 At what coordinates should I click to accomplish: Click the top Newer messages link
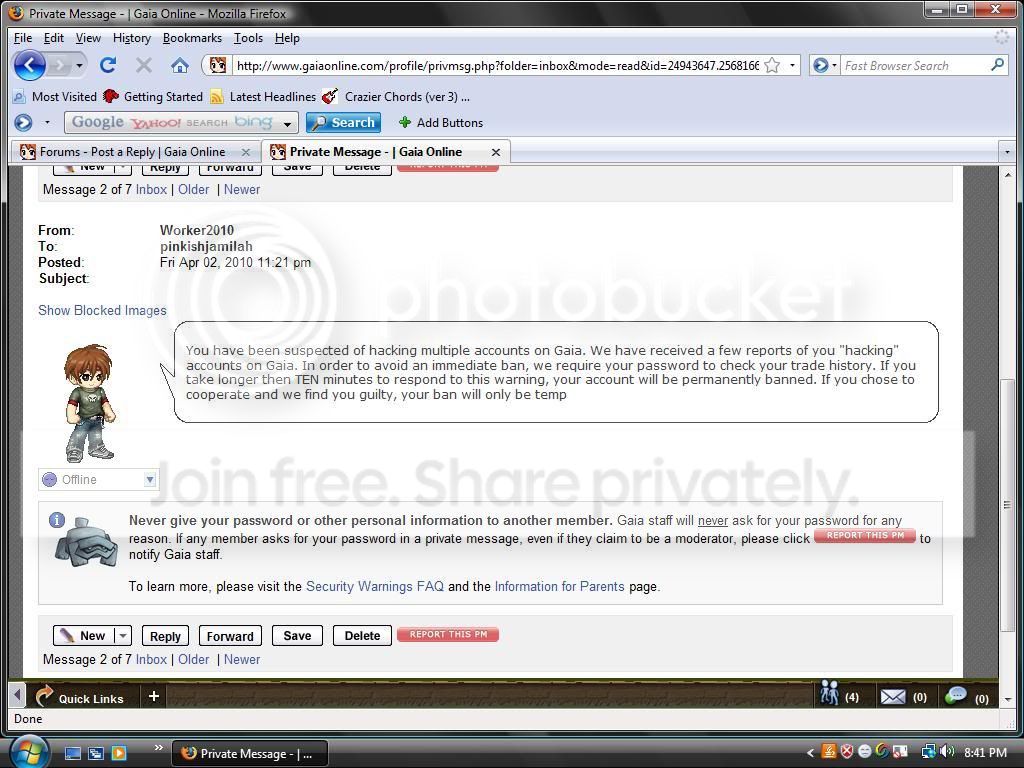(x=242, y=189)
